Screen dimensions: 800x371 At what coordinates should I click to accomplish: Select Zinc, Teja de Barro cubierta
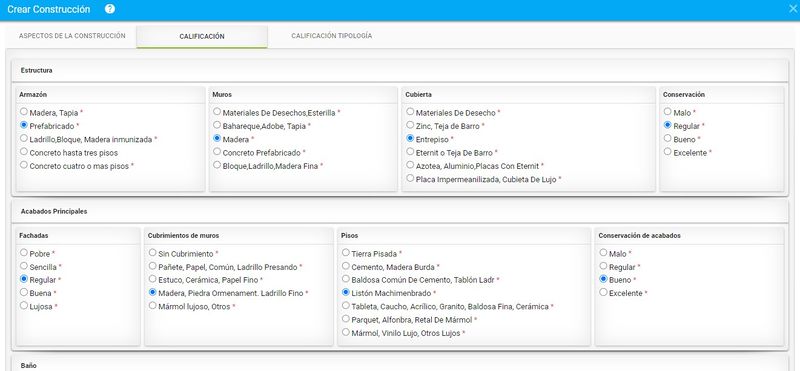pyautogui.click(x=410, y=125)
